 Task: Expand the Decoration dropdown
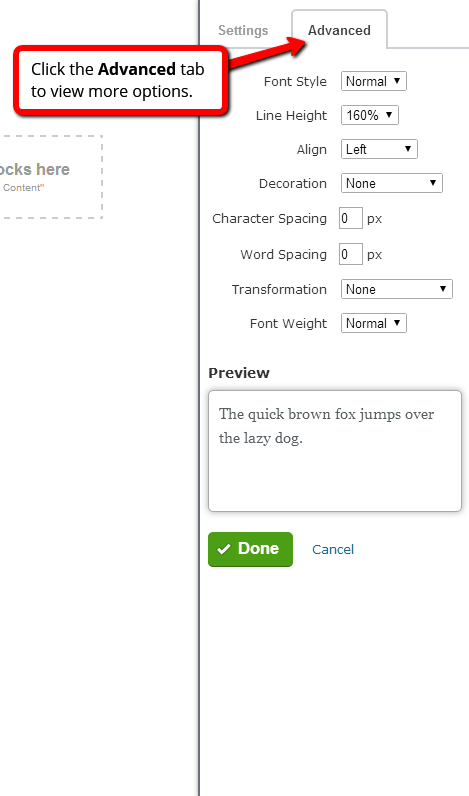tap(391, 183)
